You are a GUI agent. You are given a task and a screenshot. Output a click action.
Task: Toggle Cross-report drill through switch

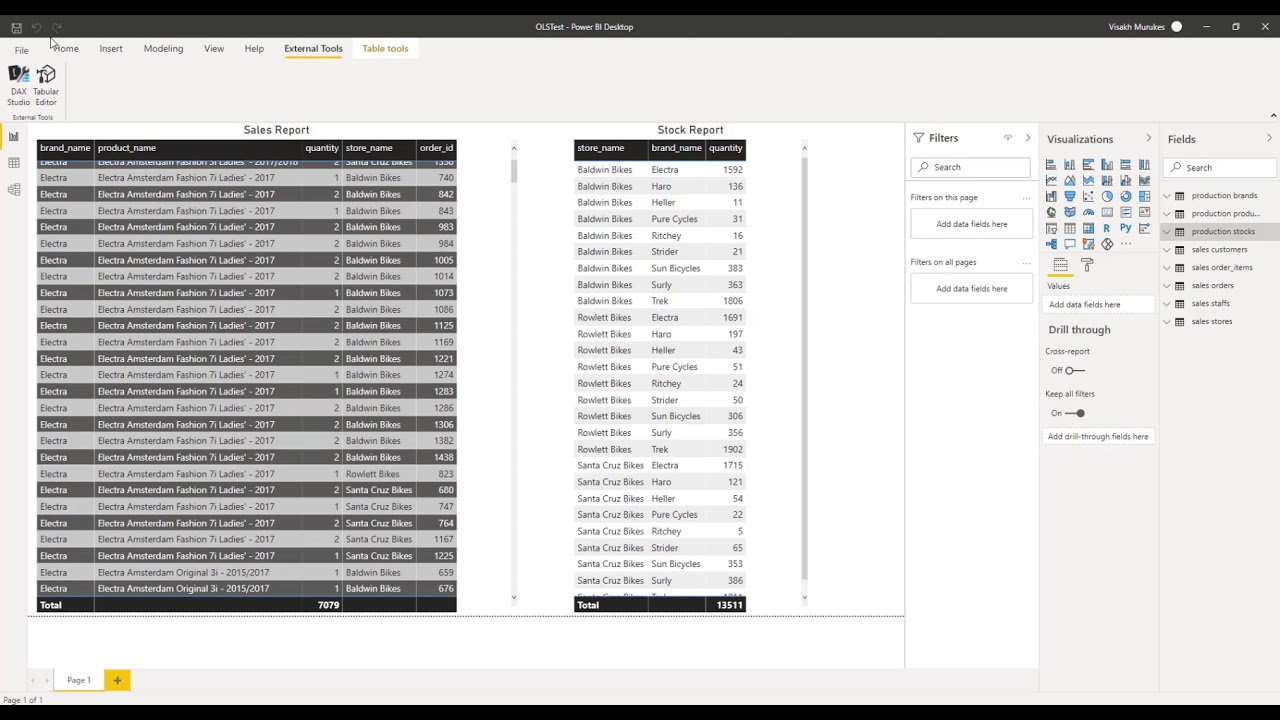[x=1075, y=370]
